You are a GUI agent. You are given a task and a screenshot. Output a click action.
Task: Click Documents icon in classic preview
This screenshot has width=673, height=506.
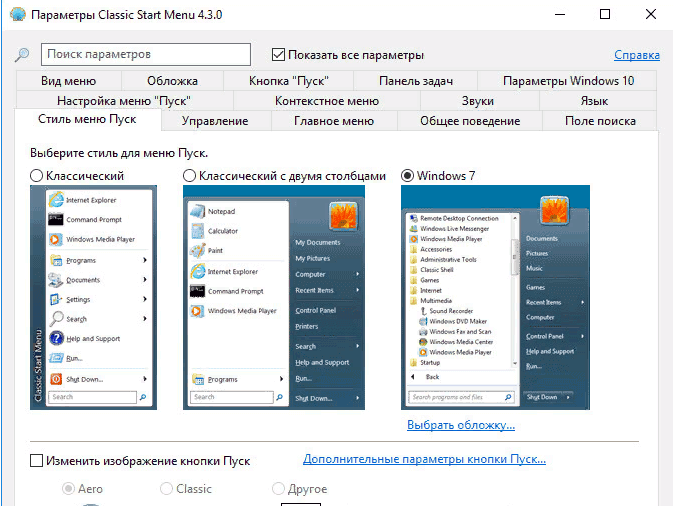click(56, 280)
